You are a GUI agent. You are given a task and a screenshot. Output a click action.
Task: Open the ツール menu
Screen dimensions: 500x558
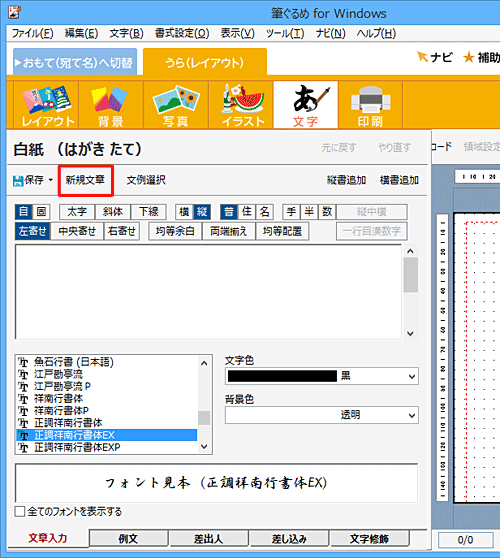(285, 33)
